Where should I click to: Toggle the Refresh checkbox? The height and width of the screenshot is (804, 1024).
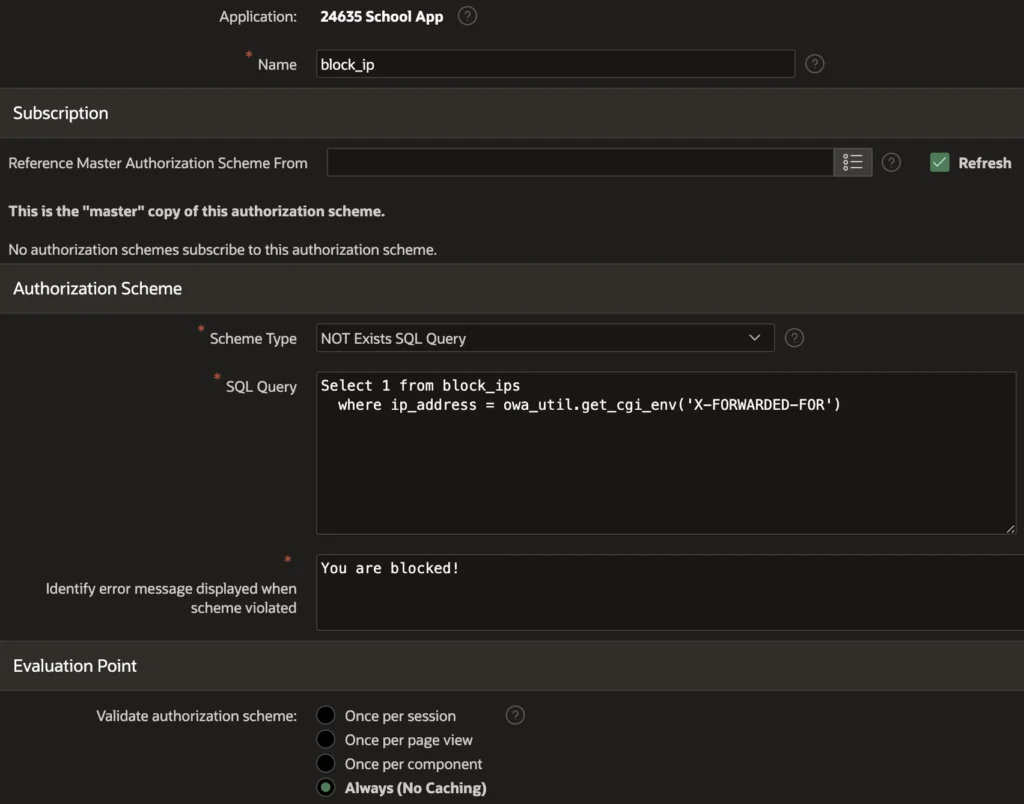pos(939,163)
